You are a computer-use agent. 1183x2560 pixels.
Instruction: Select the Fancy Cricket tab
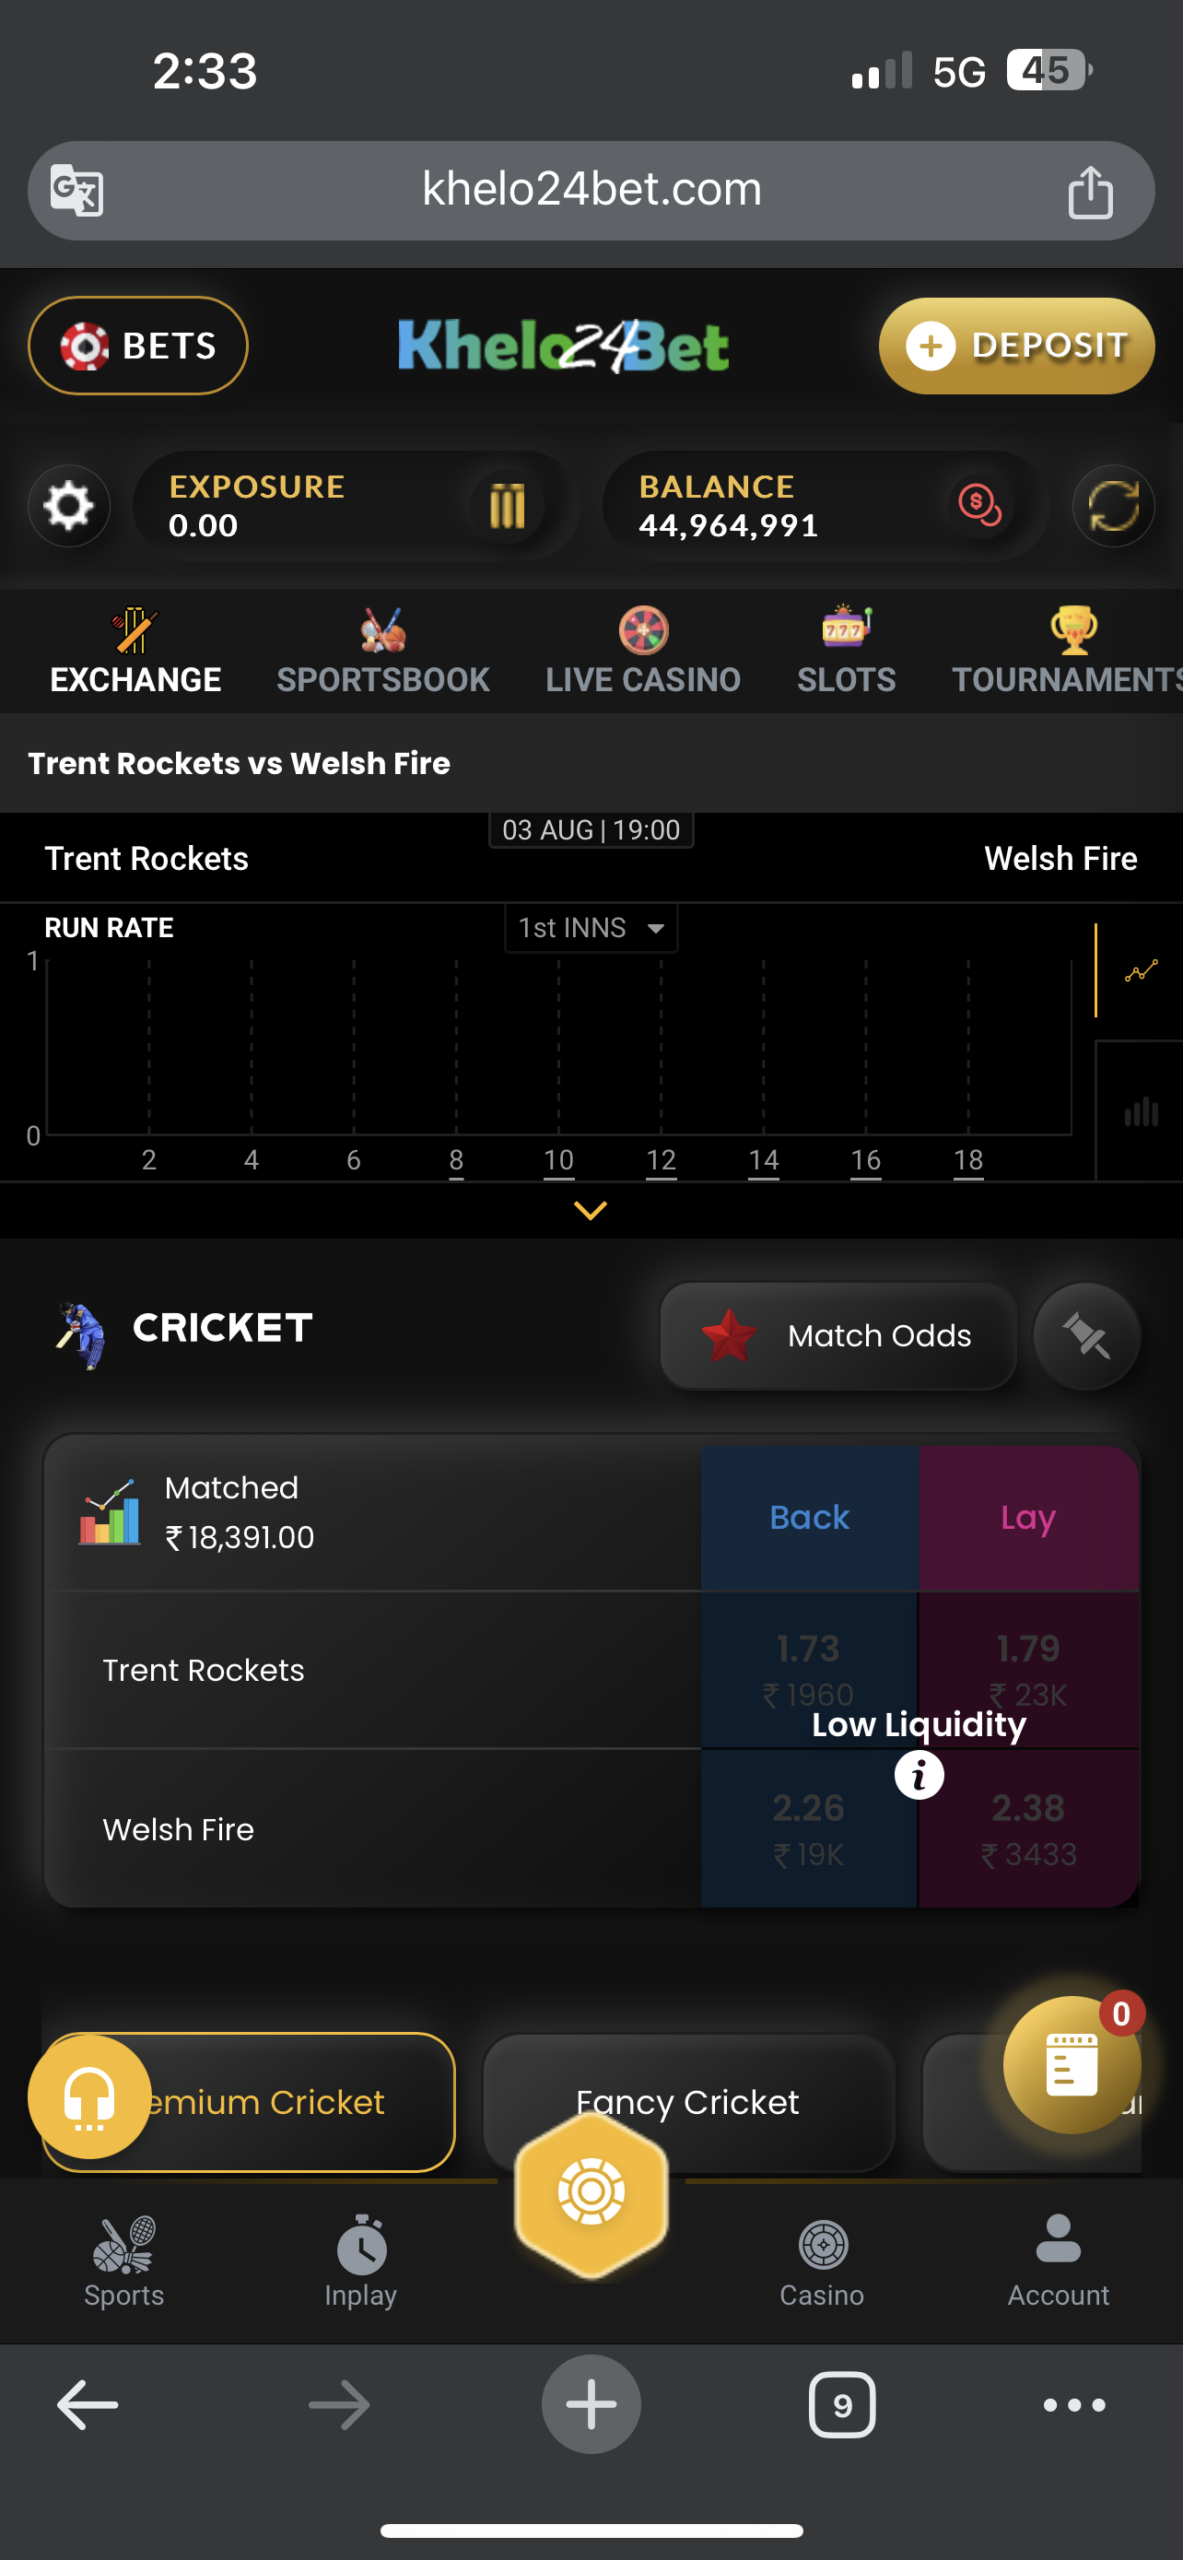point(687,2100)
